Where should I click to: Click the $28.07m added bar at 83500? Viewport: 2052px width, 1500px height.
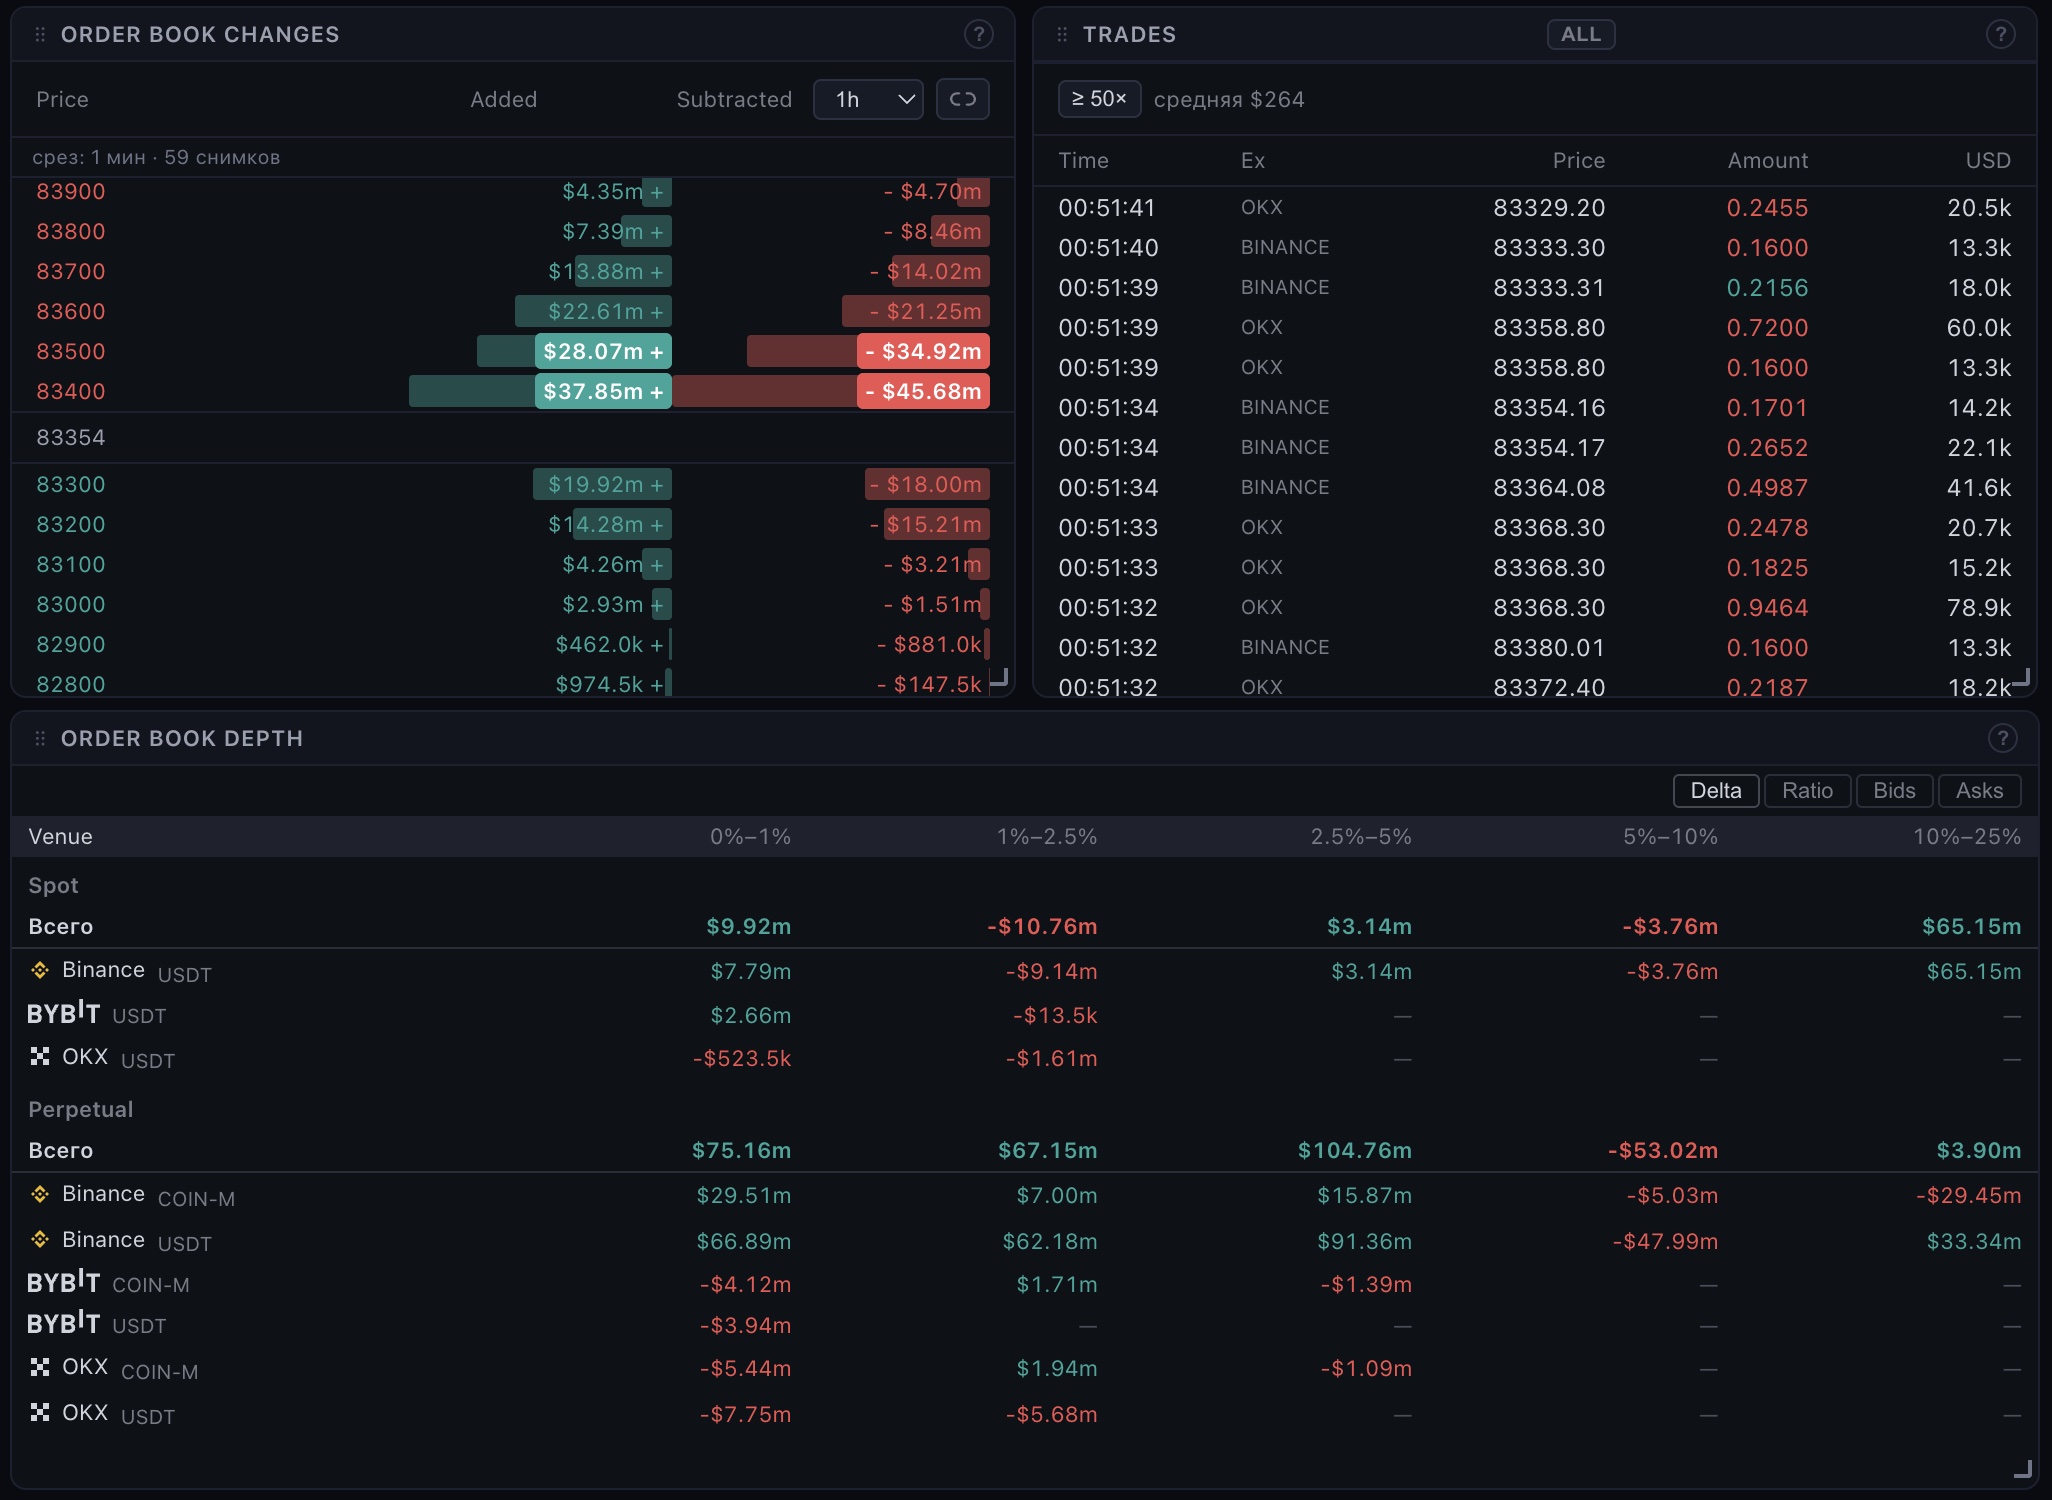click(603, 351)
